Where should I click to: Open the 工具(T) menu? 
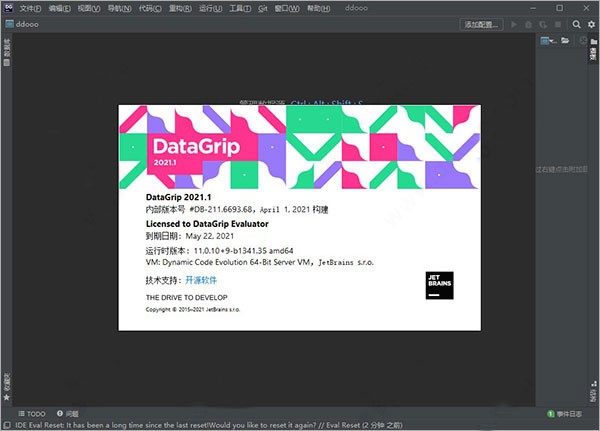(x=240, y=8)
